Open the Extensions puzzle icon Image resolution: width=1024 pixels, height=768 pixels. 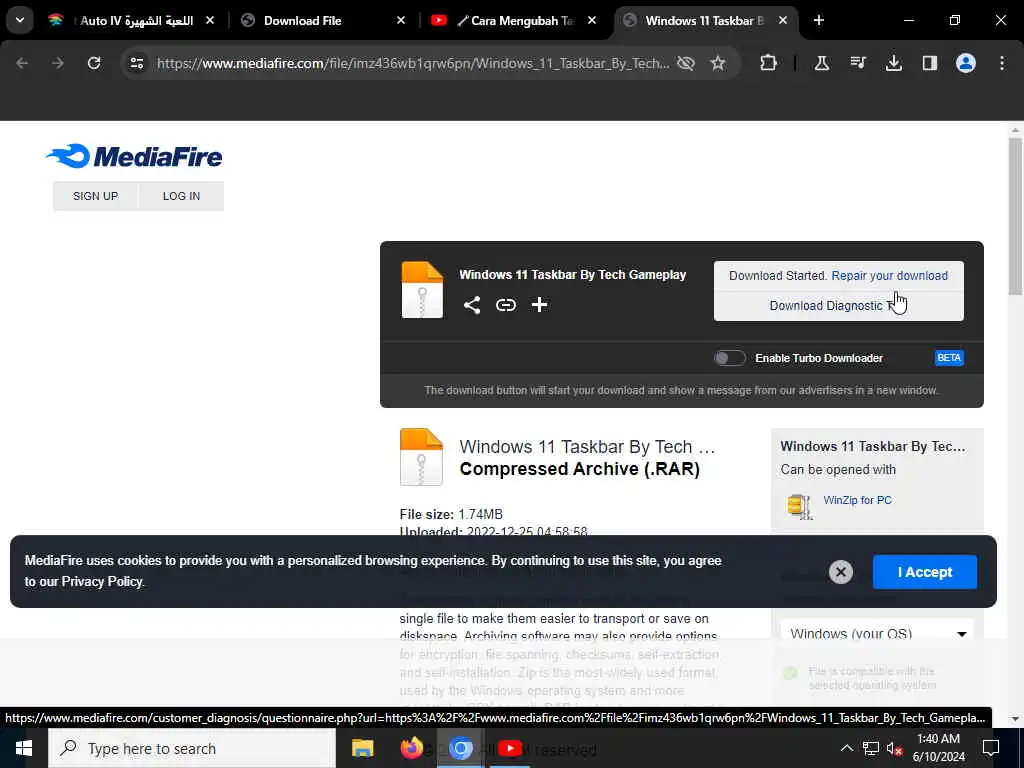tap(769, 63)
